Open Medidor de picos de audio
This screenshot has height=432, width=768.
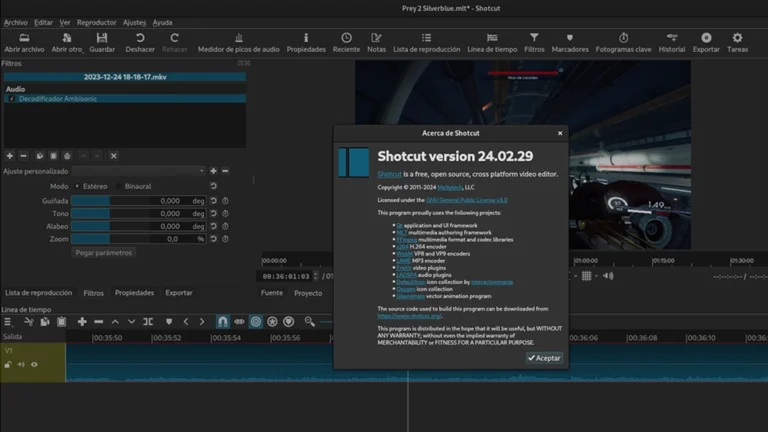click(x=238, y=43)
